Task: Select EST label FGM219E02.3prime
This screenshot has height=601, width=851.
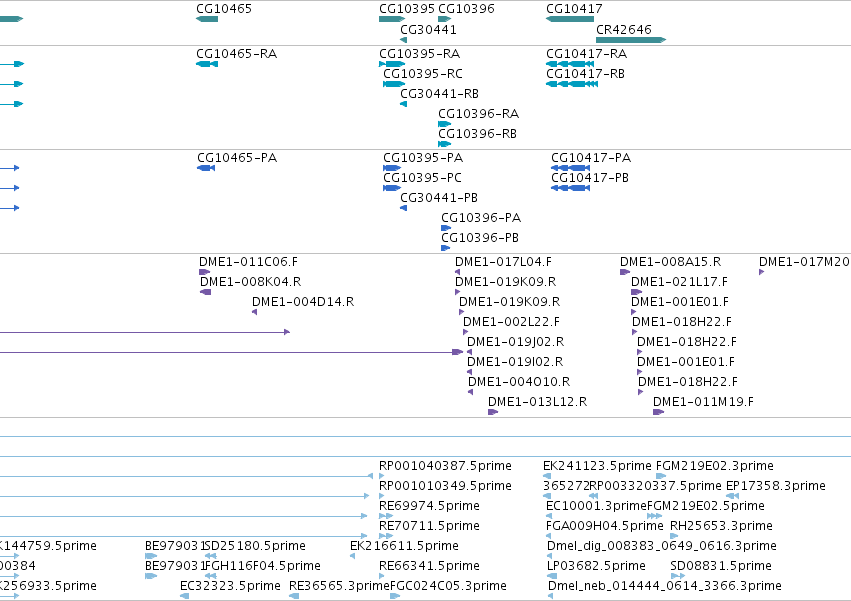Action: coord(715,466)
